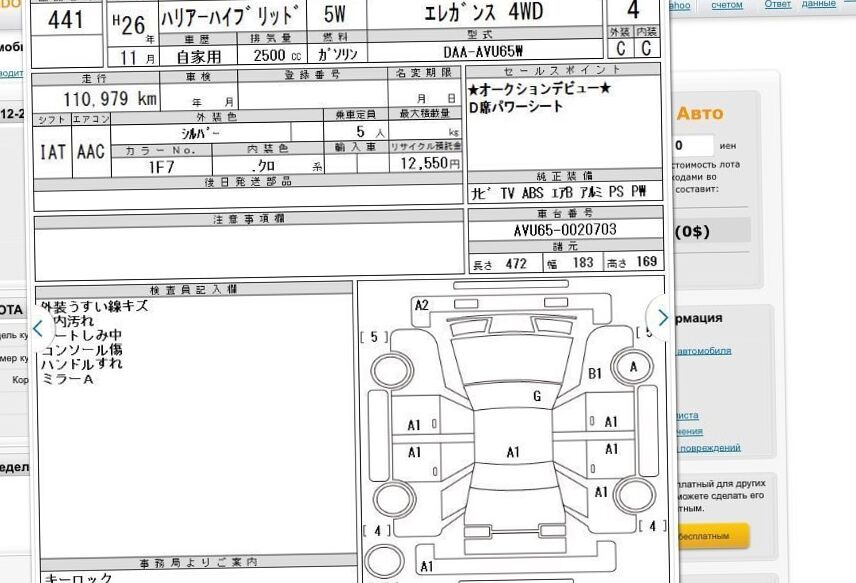Click the seating capacity '5 人'

click(x=370, y=132)
